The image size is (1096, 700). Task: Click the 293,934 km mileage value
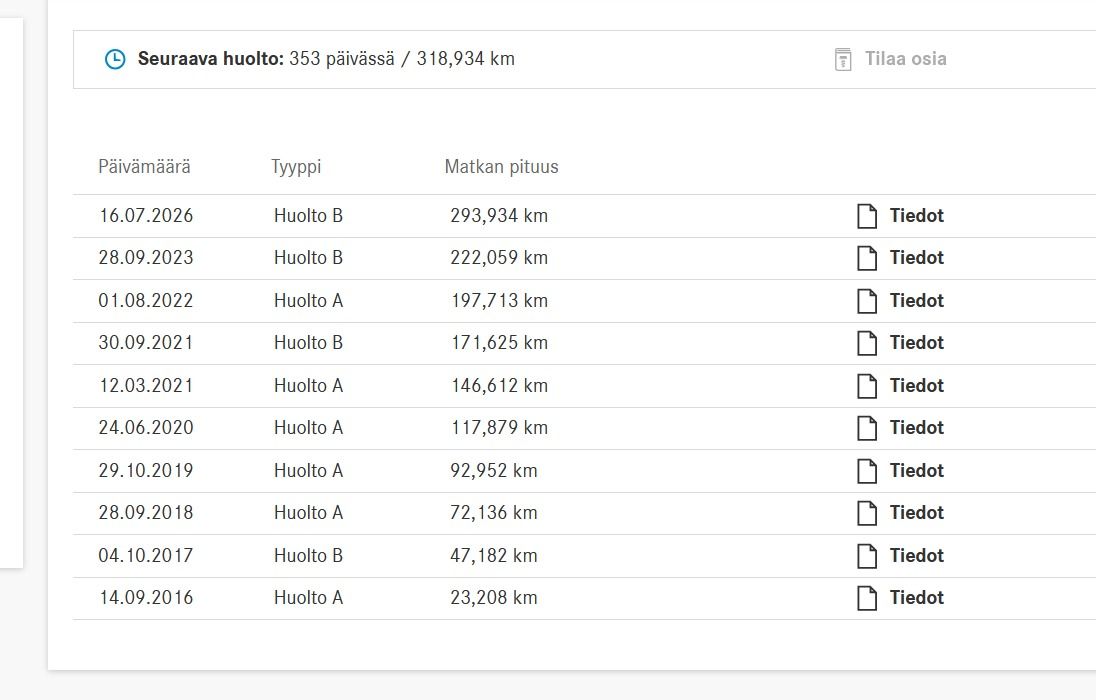pyautogui.click(x=499, y=215)
